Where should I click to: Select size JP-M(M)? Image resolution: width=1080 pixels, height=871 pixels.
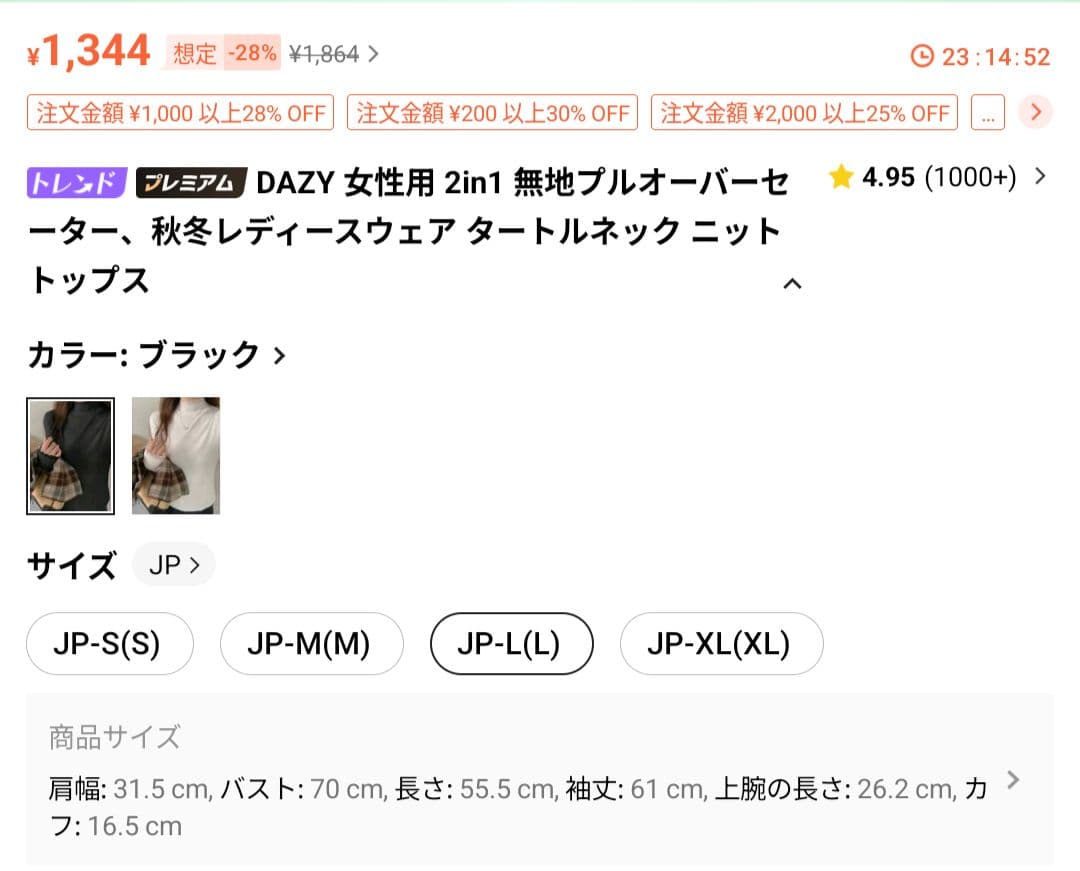point(311,643)
